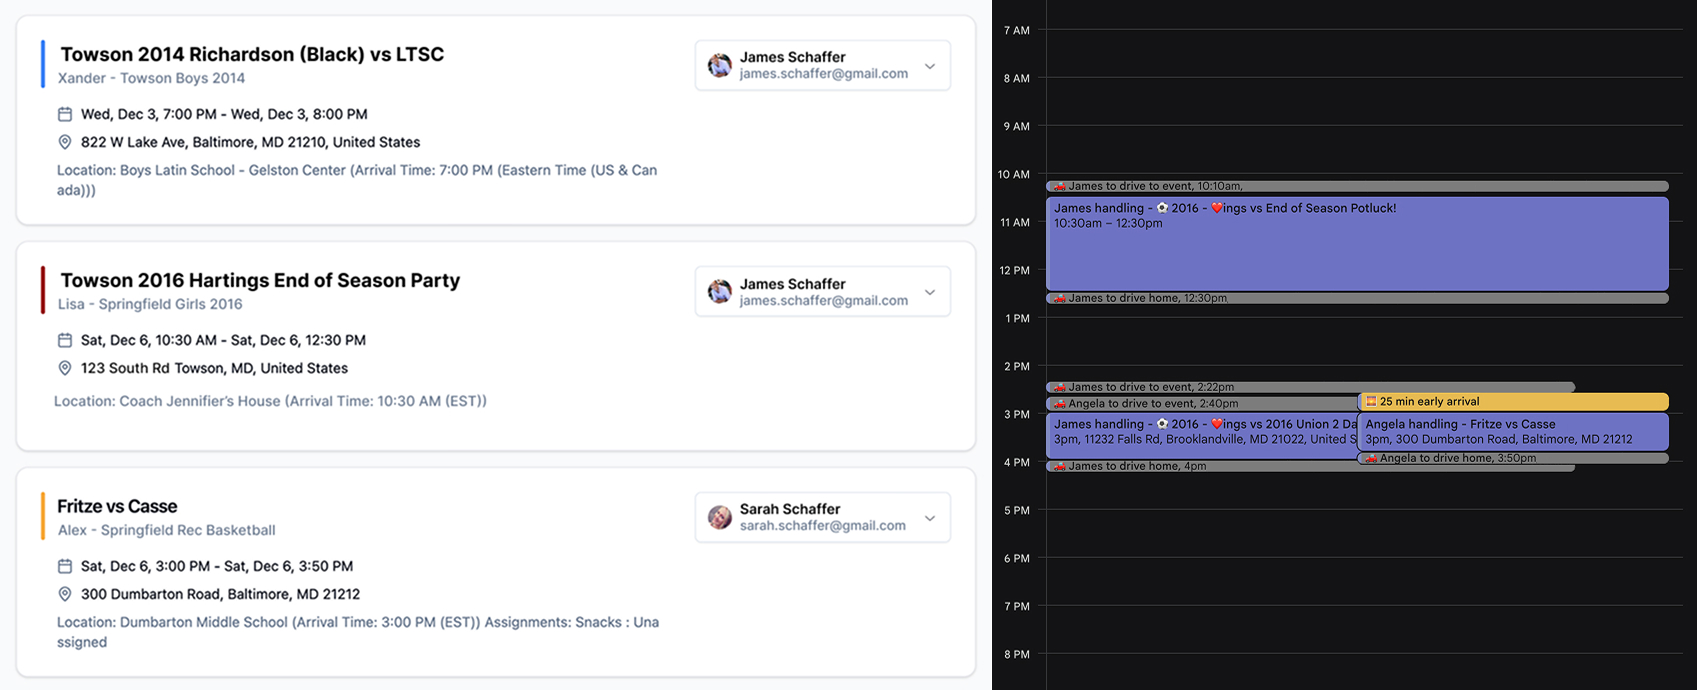Click 'Wed, Dec 3, 7:00 PM - Wed, Dec 3, 8:00 PM'
The height and width of the screenshot is (690, 1697).
(x=224, y=114)
